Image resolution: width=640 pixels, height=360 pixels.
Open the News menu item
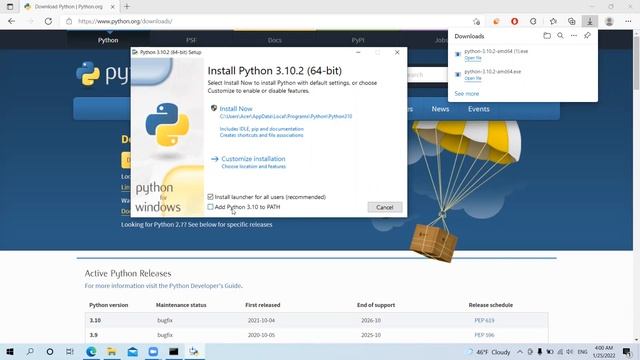coord(440,109)
